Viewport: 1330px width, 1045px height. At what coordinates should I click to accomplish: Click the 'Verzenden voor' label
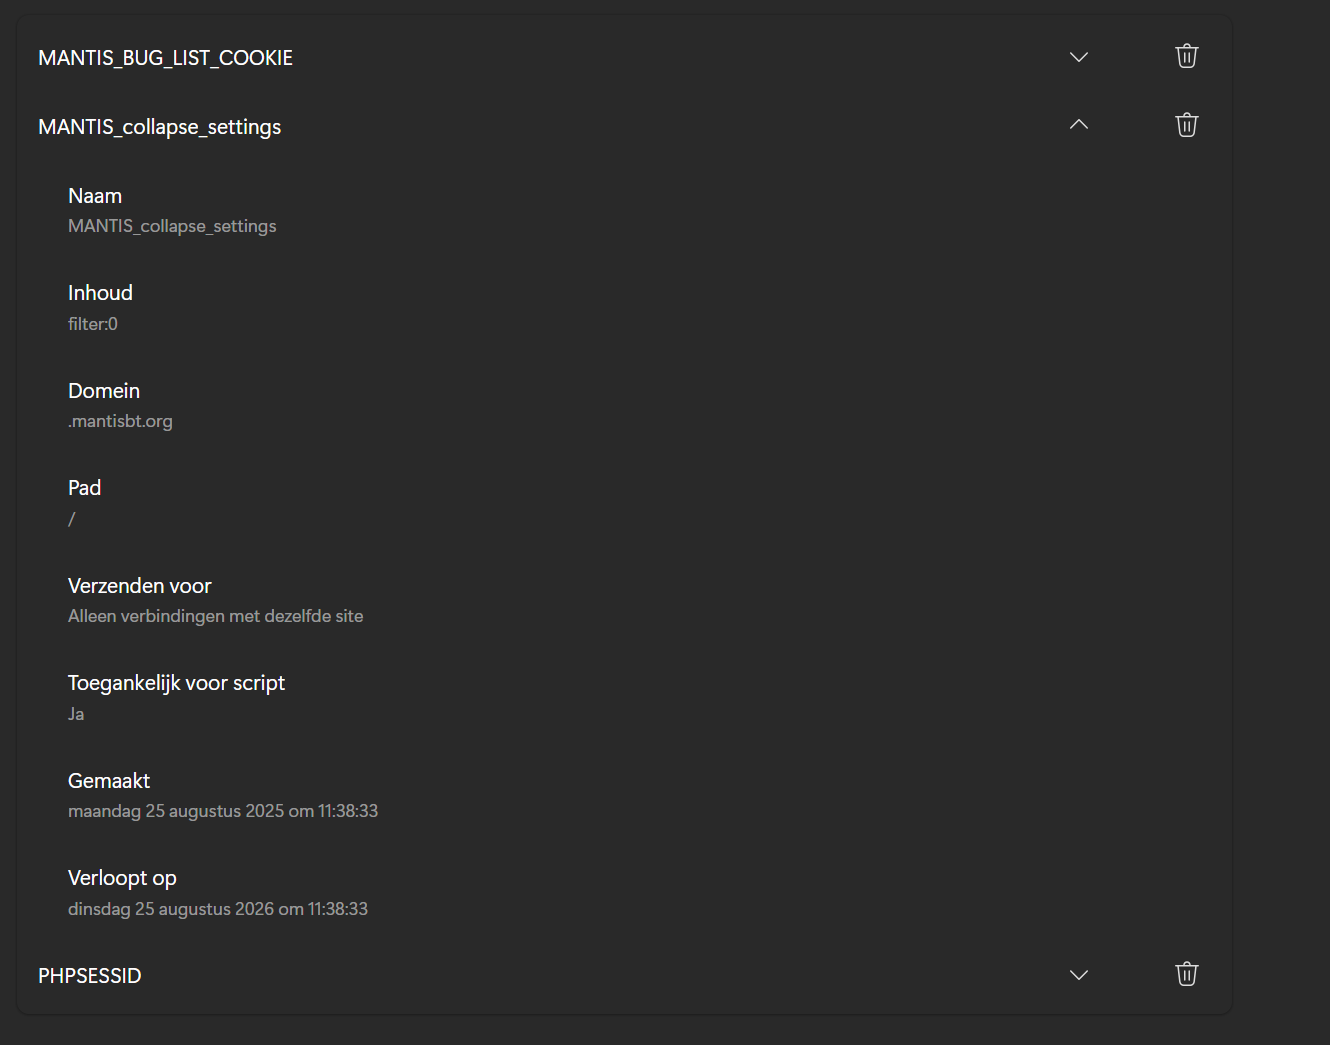[x=139, y=586]
